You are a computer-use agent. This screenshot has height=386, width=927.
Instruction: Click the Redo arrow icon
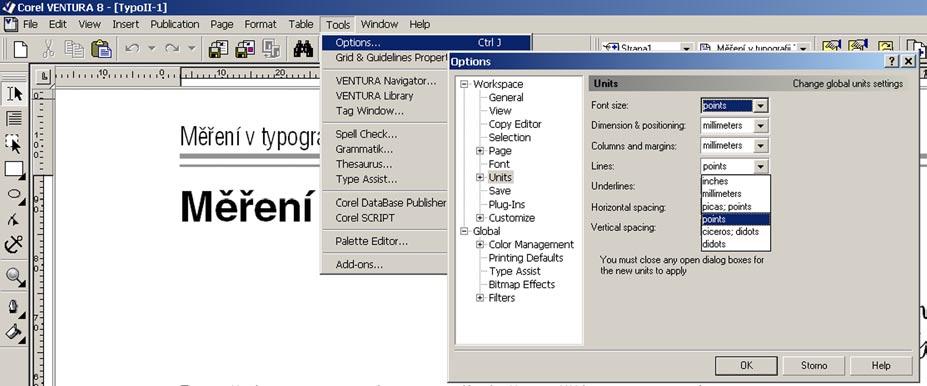click(172, 48)
